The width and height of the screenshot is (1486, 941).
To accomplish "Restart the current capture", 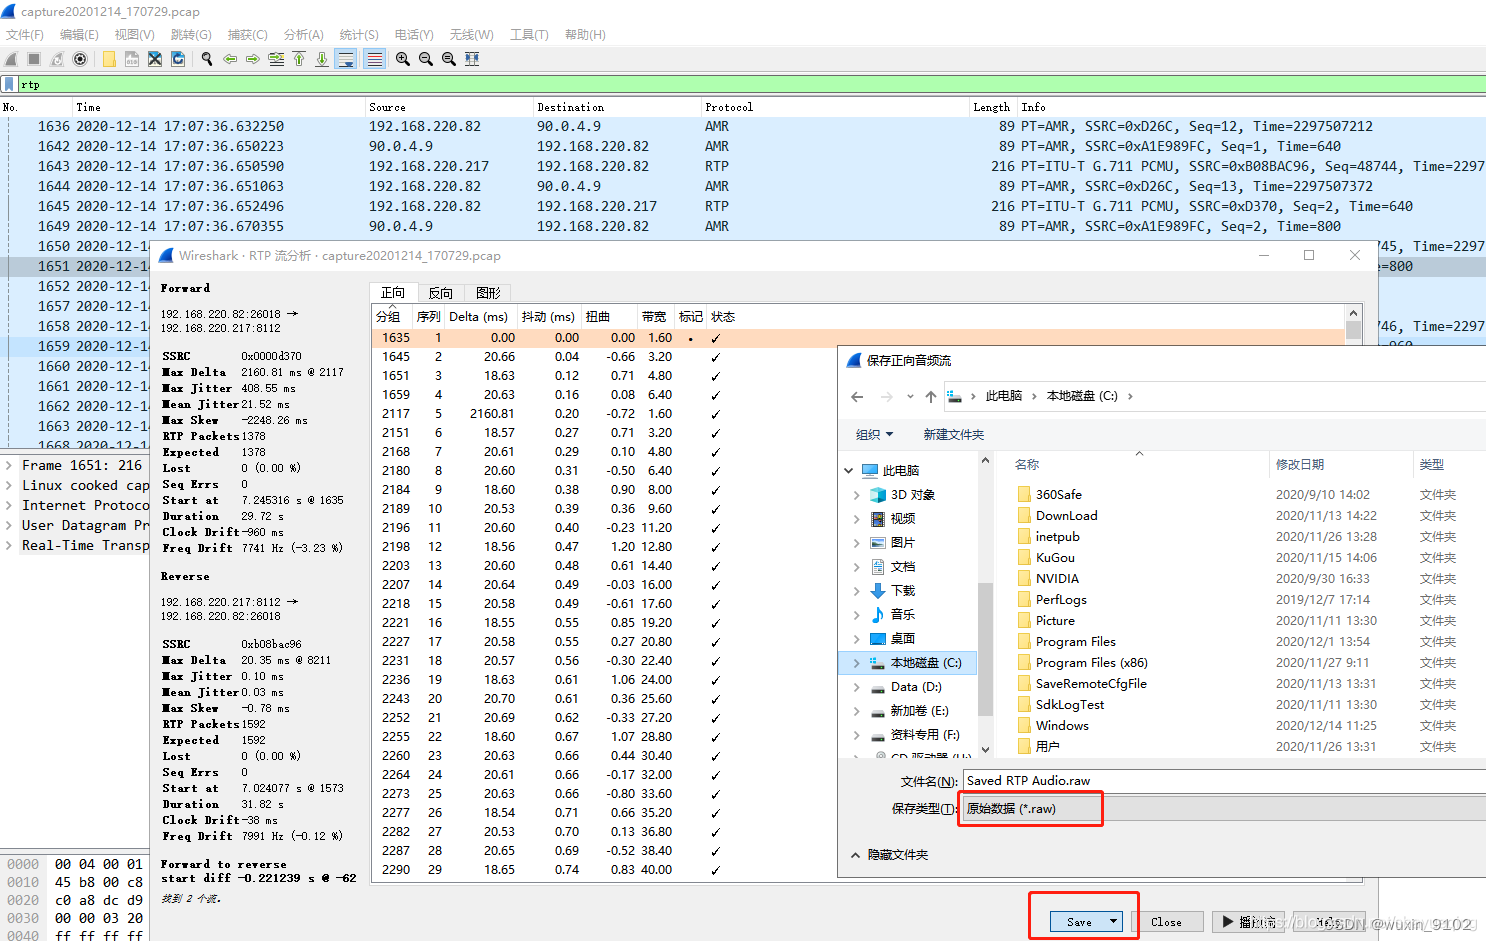I will pos(55,59).
